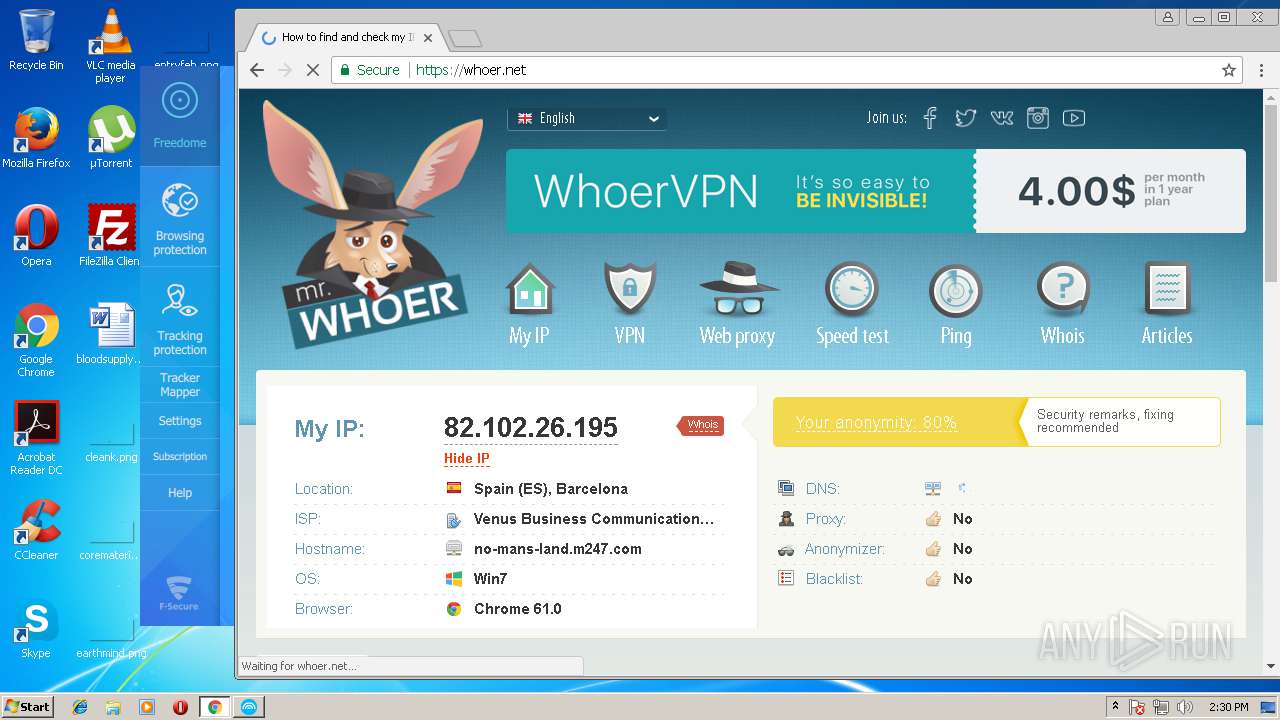Open a new Chrome tab

coord(465,39)
